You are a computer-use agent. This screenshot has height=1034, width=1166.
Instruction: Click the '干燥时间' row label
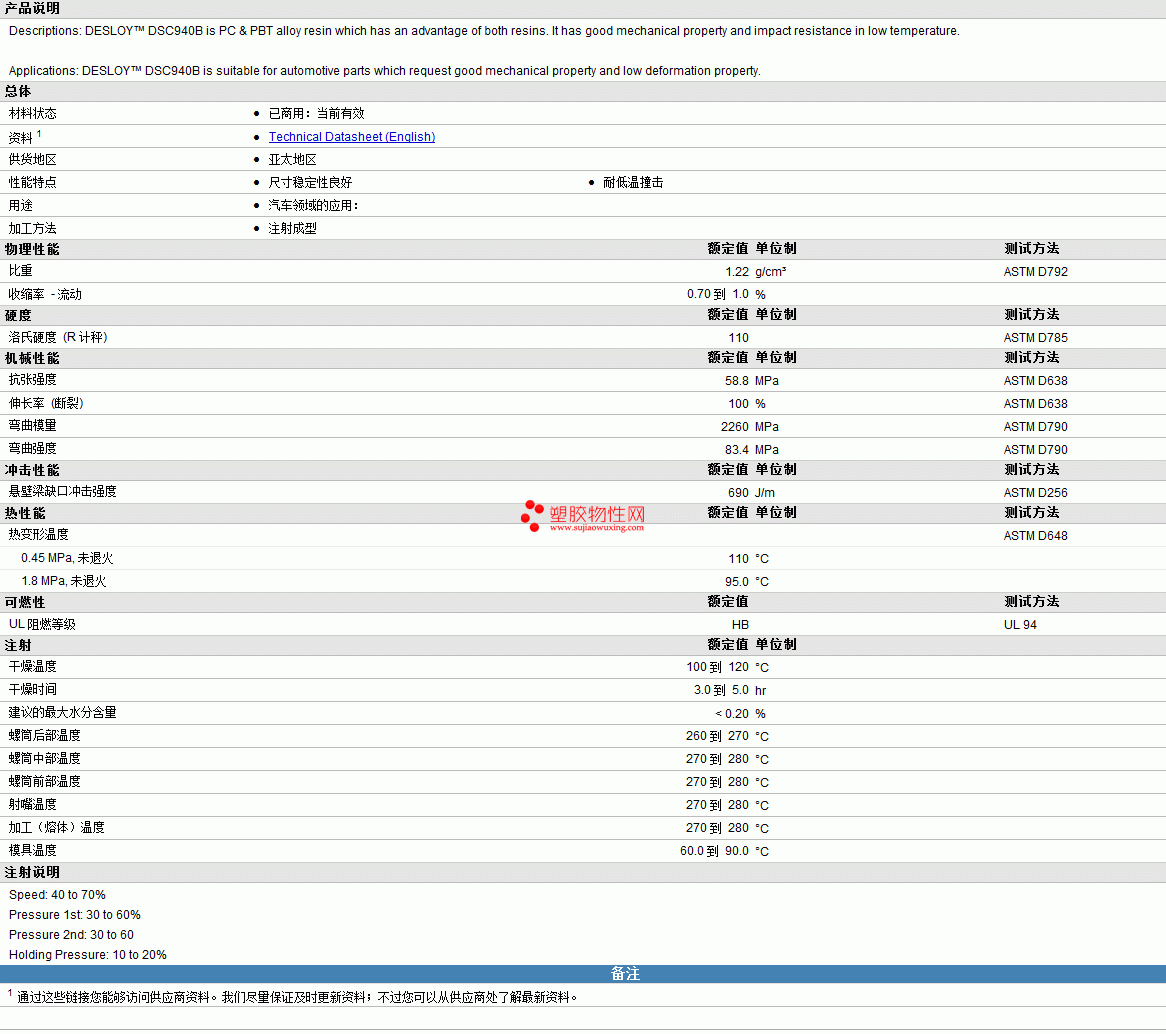pyautogui.click(x=33, y=690)
